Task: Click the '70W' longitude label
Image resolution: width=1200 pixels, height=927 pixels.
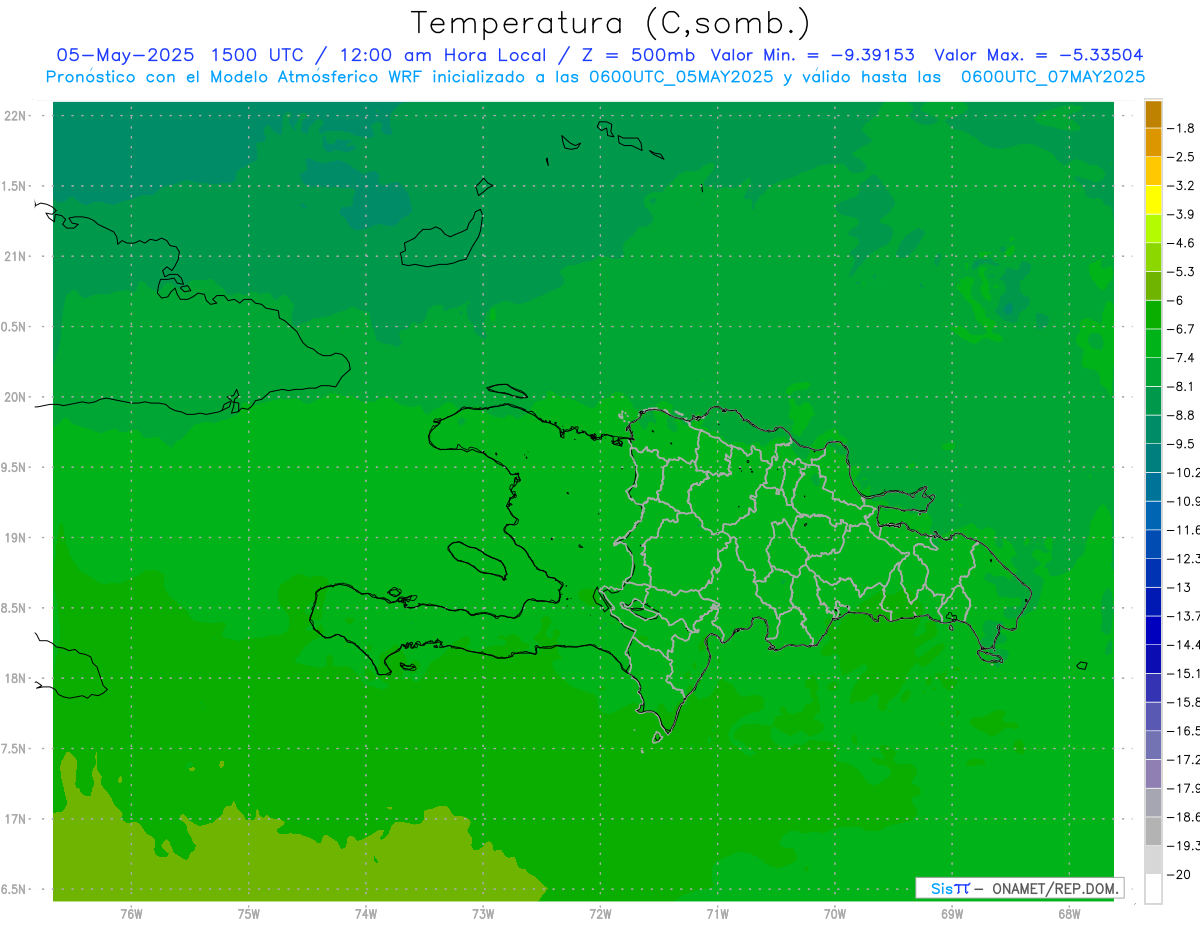Action: 834,913
